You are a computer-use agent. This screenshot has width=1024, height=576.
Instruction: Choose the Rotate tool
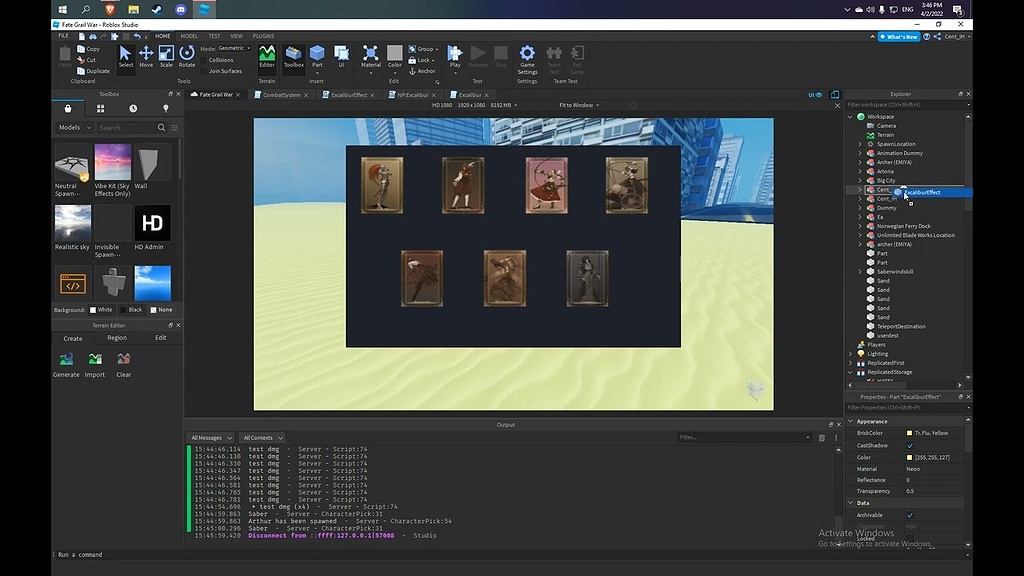(187, 56)
